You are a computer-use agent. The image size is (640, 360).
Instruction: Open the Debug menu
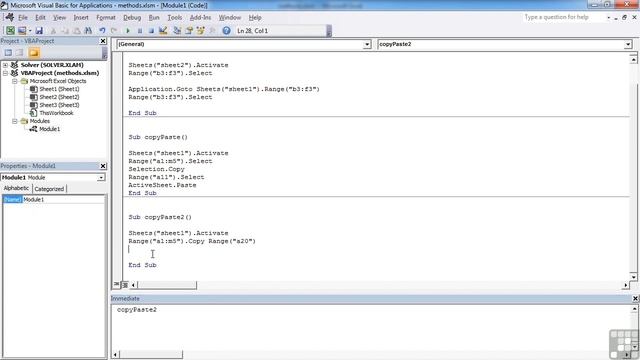pyautogui.click(x=132, y=18)
